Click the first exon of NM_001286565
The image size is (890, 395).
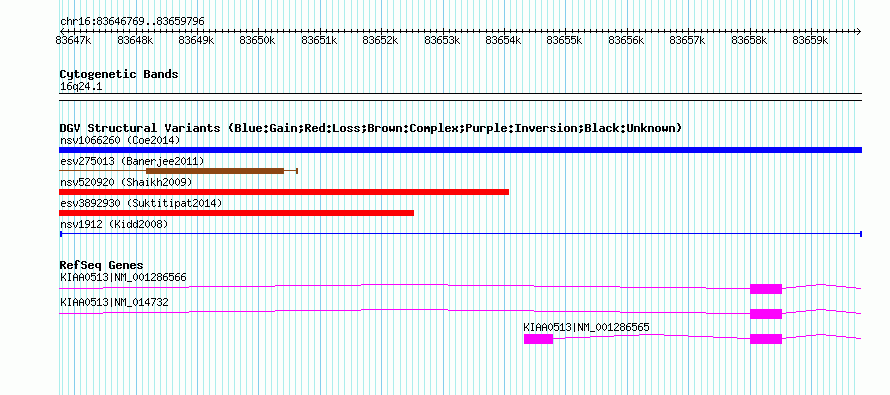point(538,339)
